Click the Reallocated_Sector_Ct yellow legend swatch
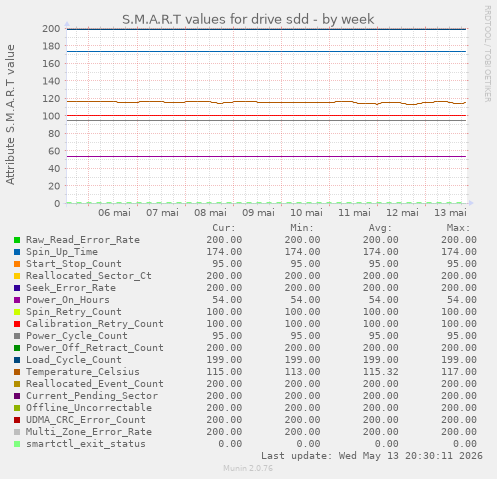Viewport: 497px width, 479px height. 17,276
